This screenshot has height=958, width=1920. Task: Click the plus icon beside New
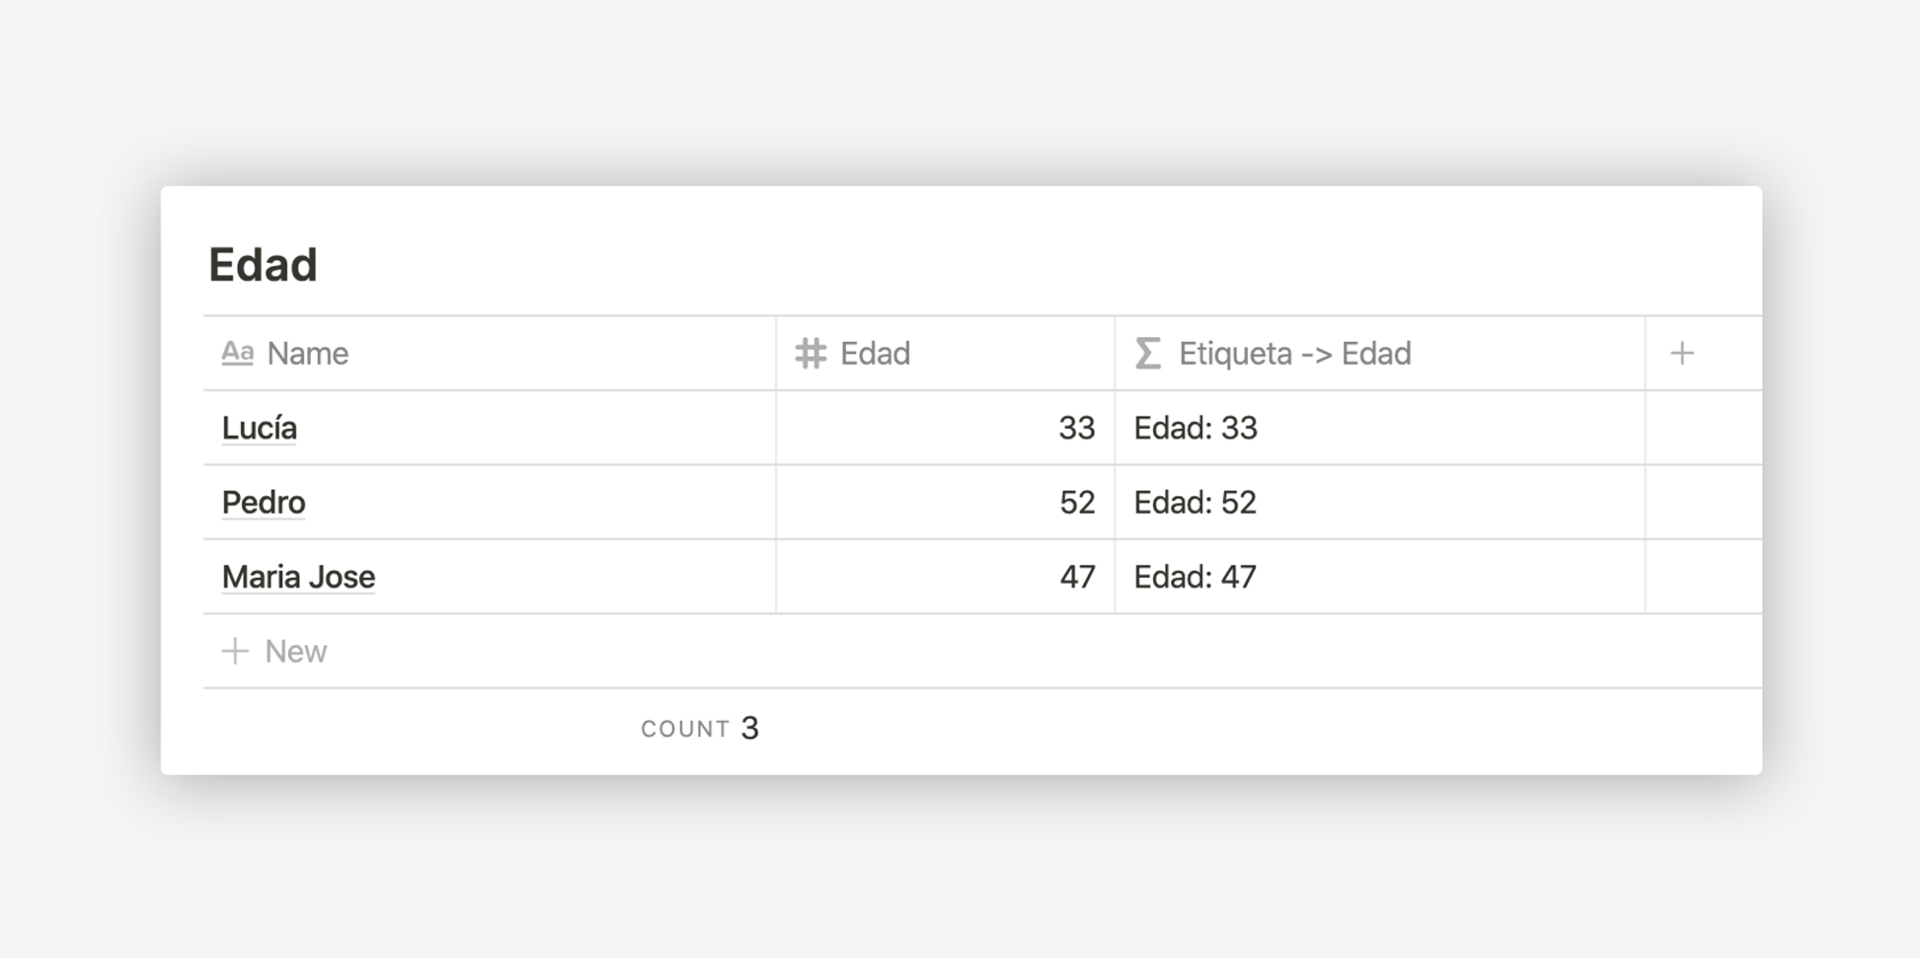point(235,651)
